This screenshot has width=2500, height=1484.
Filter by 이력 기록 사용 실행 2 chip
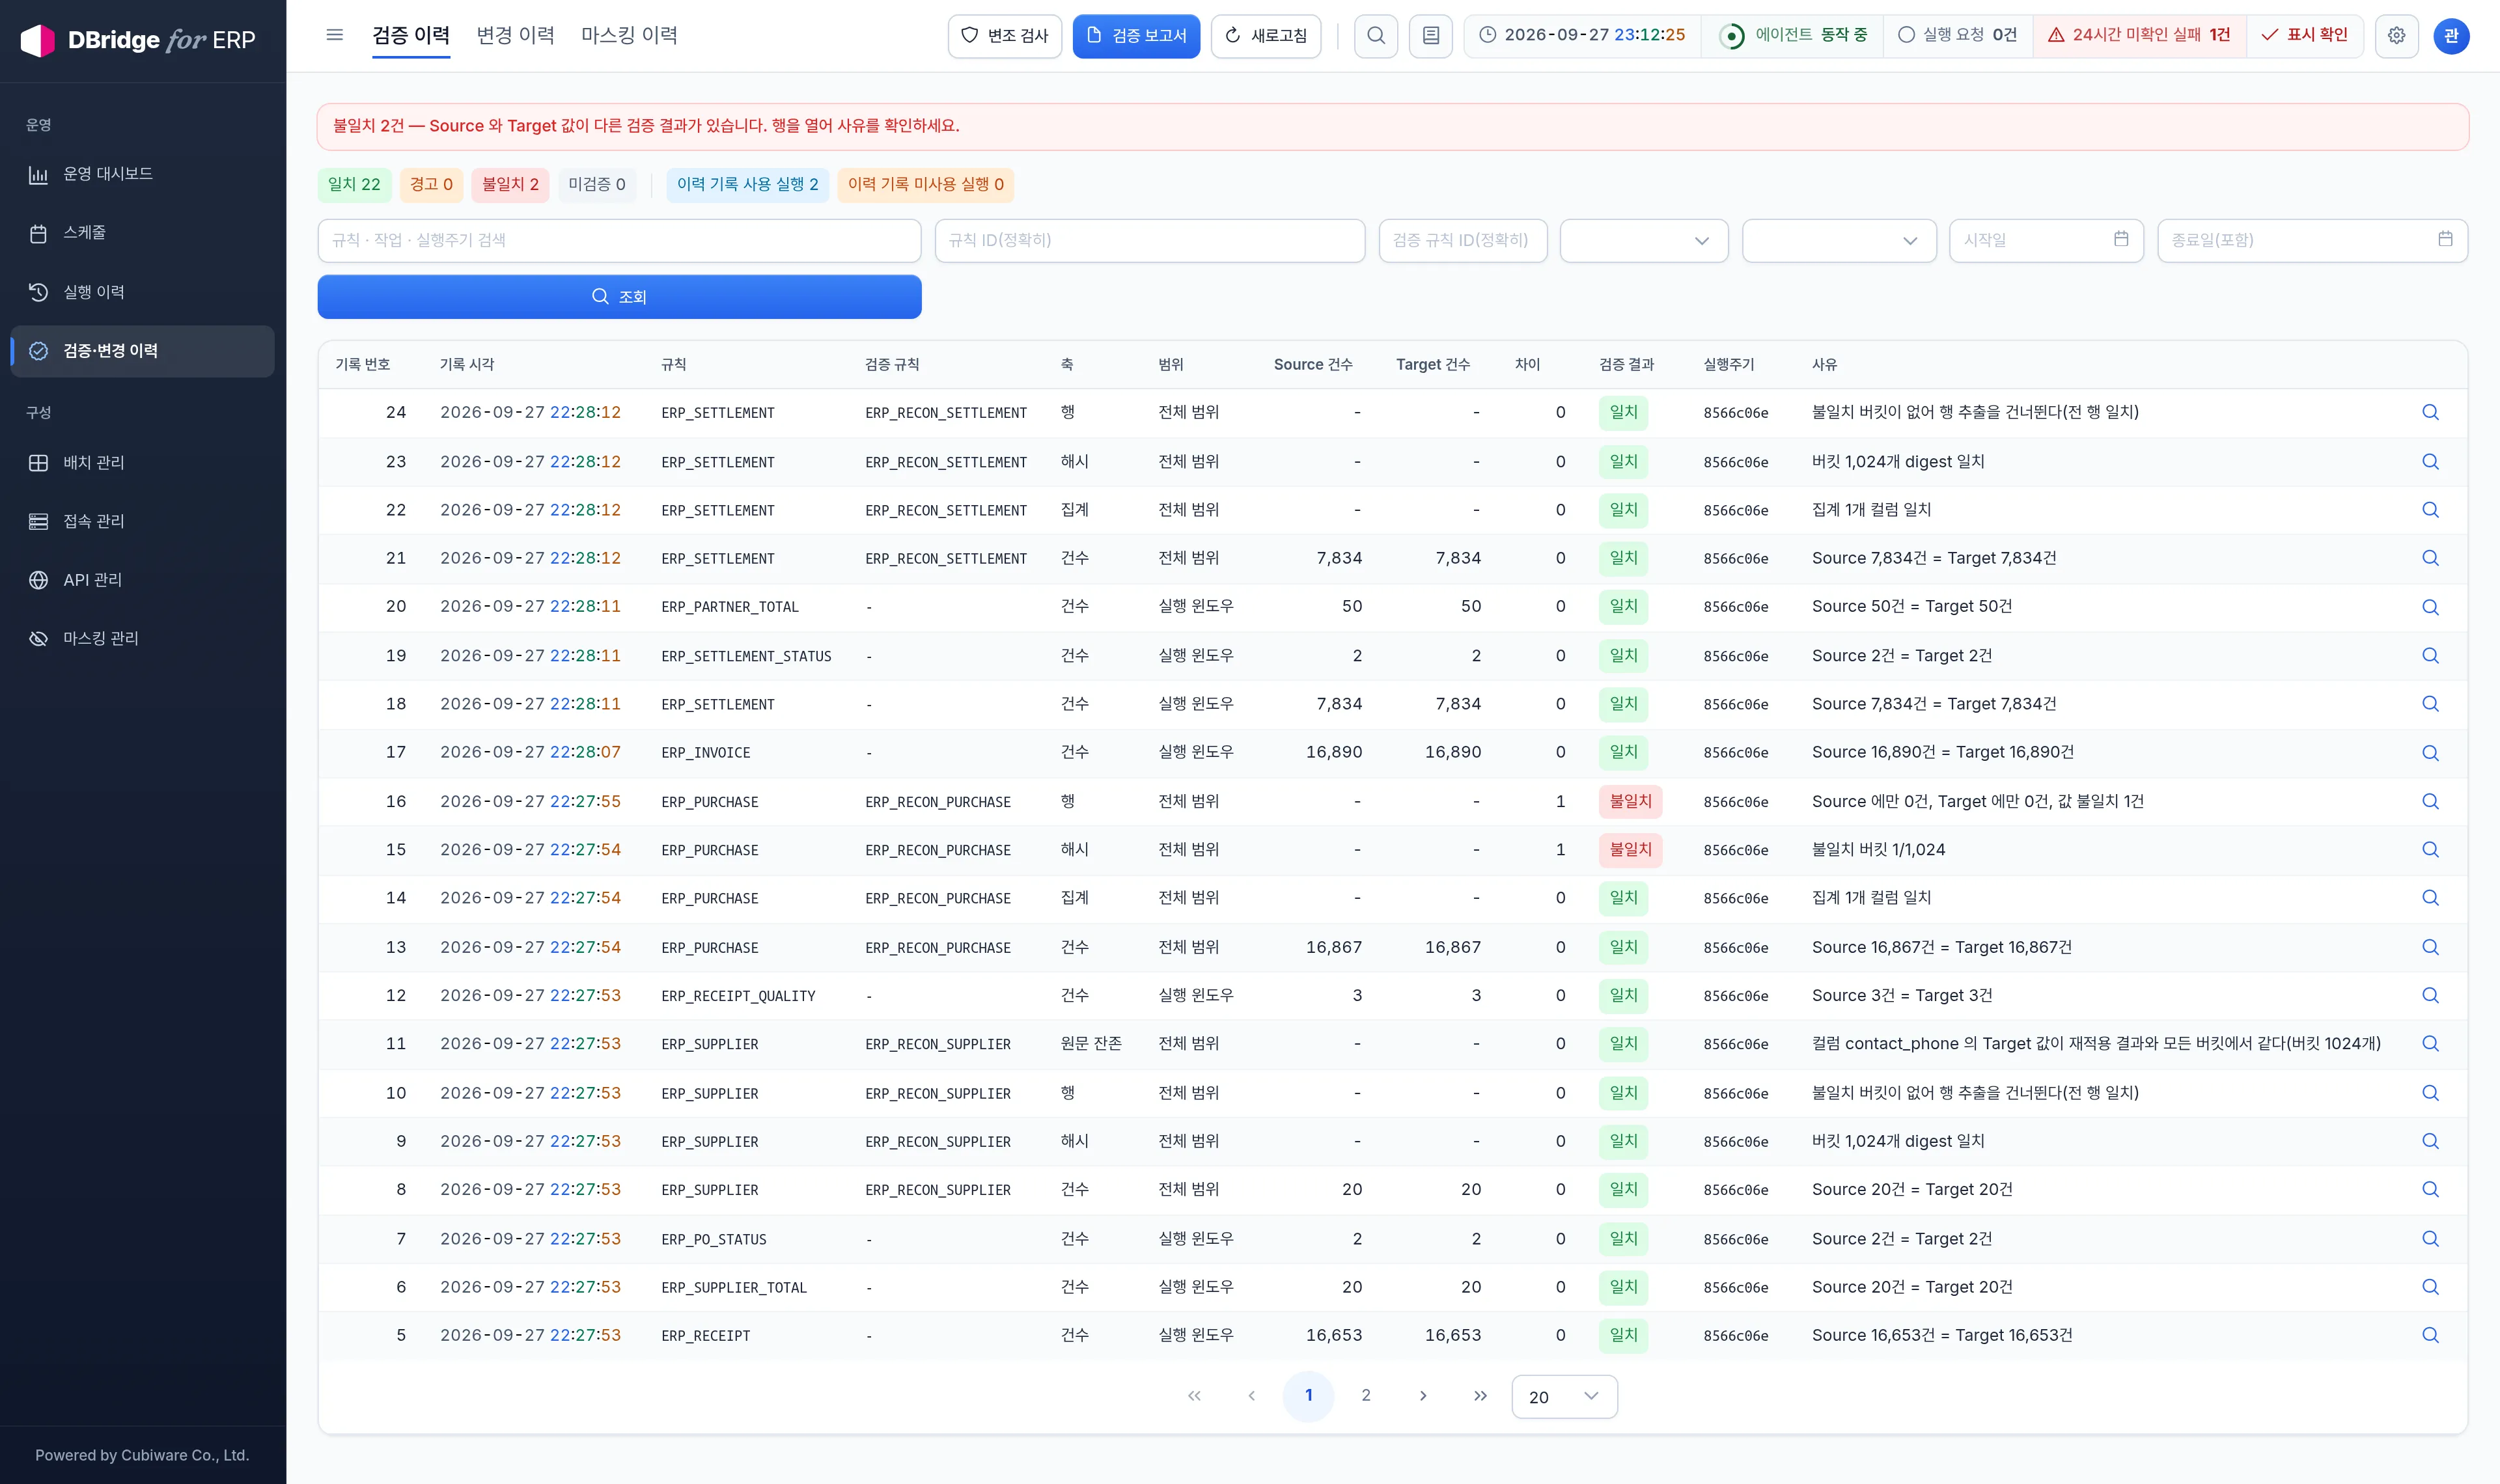[747, 185]
